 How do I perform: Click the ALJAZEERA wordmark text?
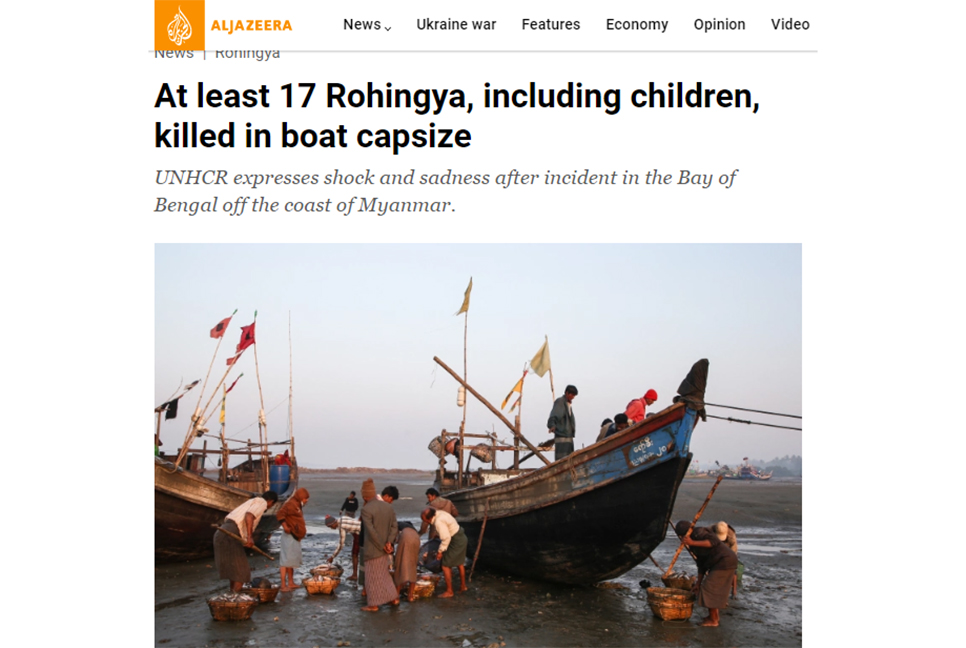point(251,25)
